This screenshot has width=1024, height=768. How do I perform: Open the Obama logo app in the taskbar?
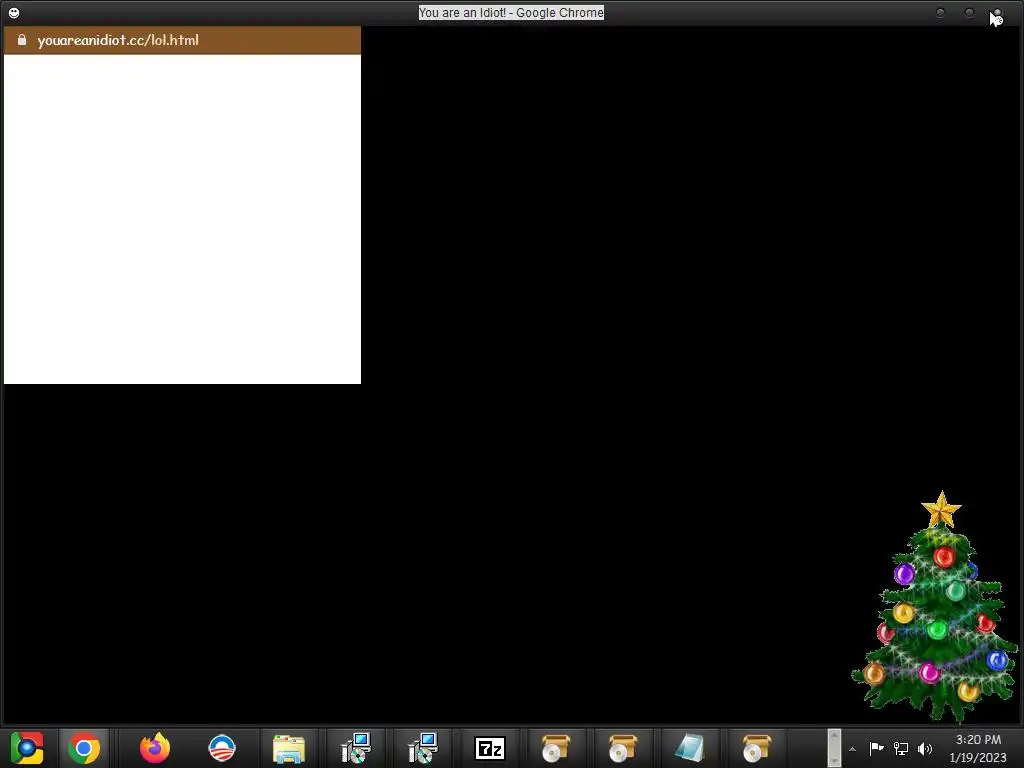pos(222,748)
